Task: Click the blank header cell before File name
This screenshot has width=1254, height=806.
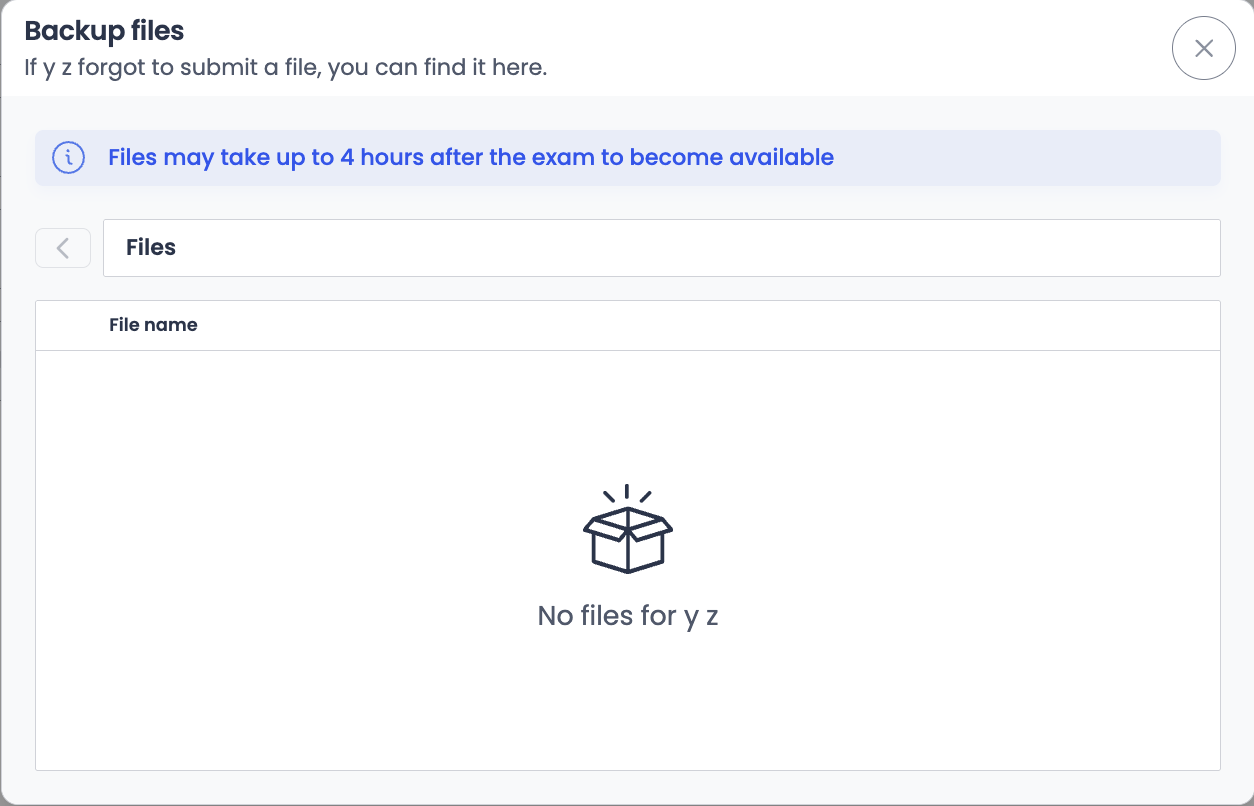Action: point(72,325)
